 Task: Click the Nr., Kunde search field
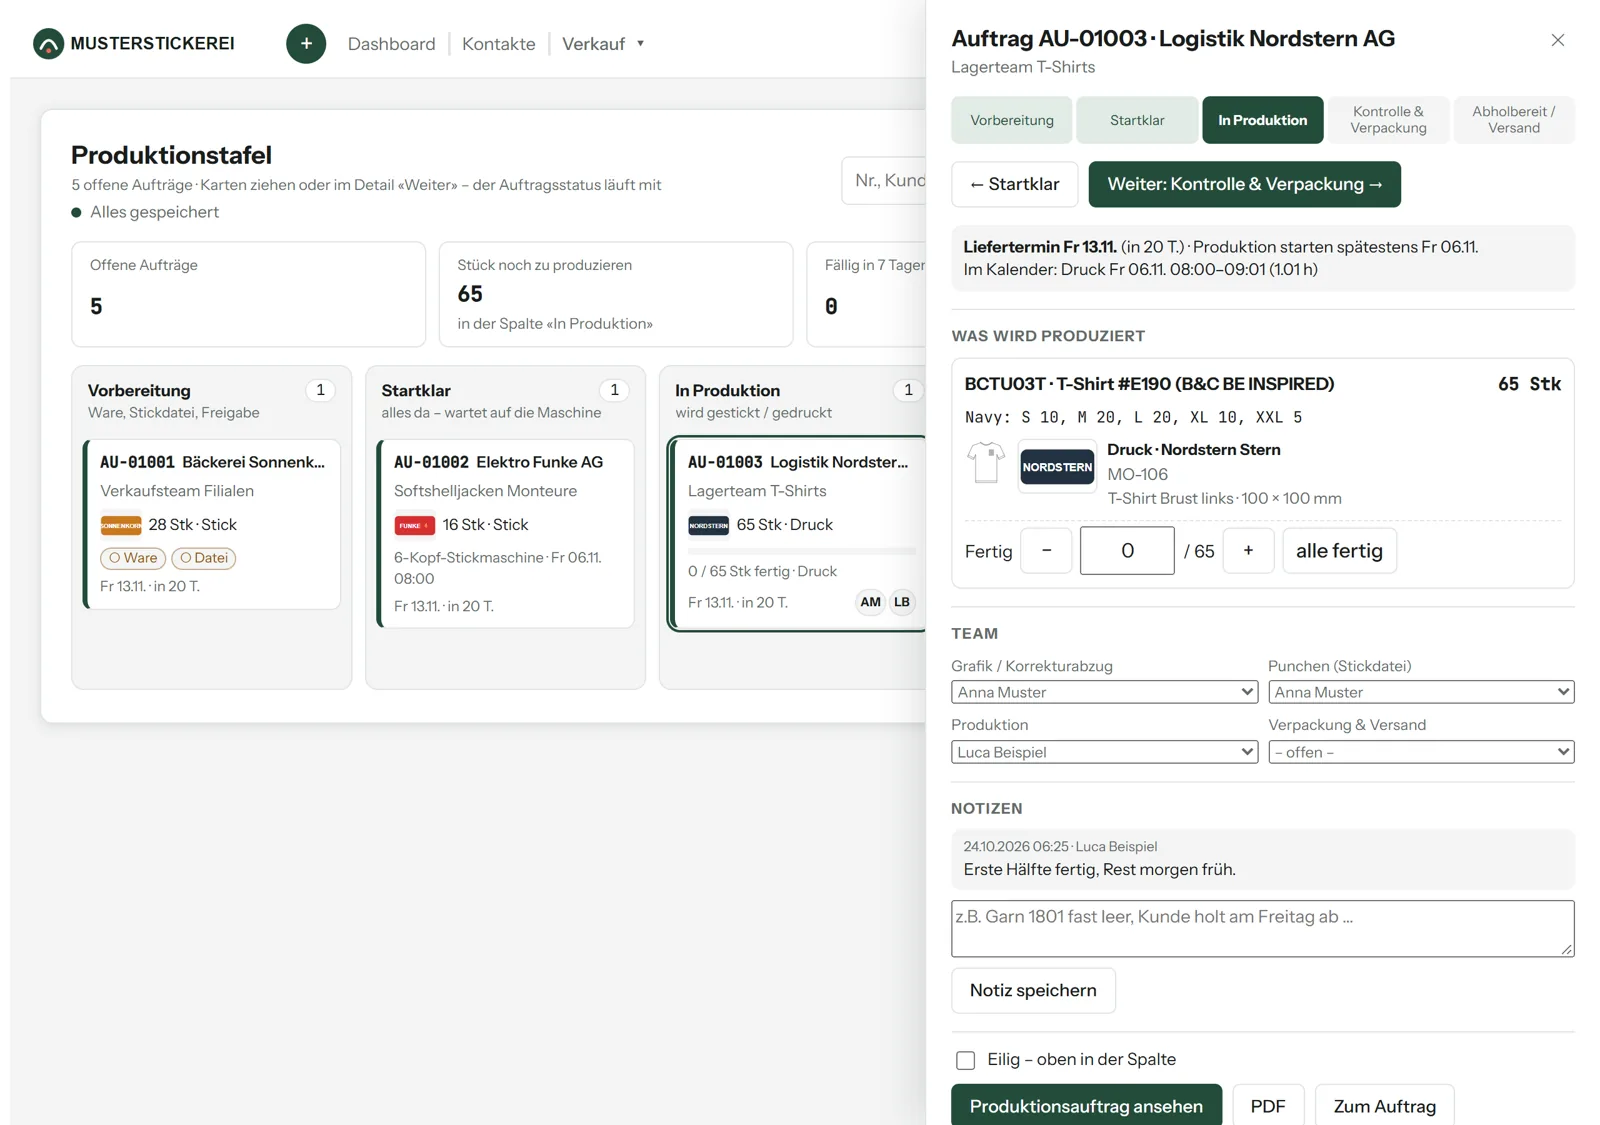886,181
